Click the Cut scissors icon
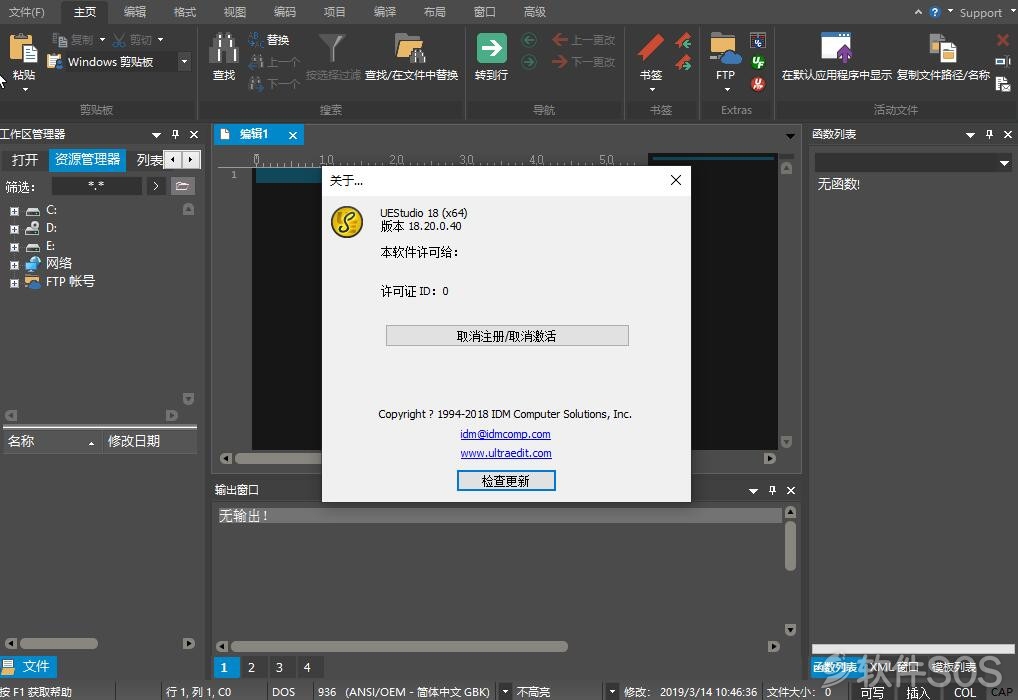 tap(119, 40)
